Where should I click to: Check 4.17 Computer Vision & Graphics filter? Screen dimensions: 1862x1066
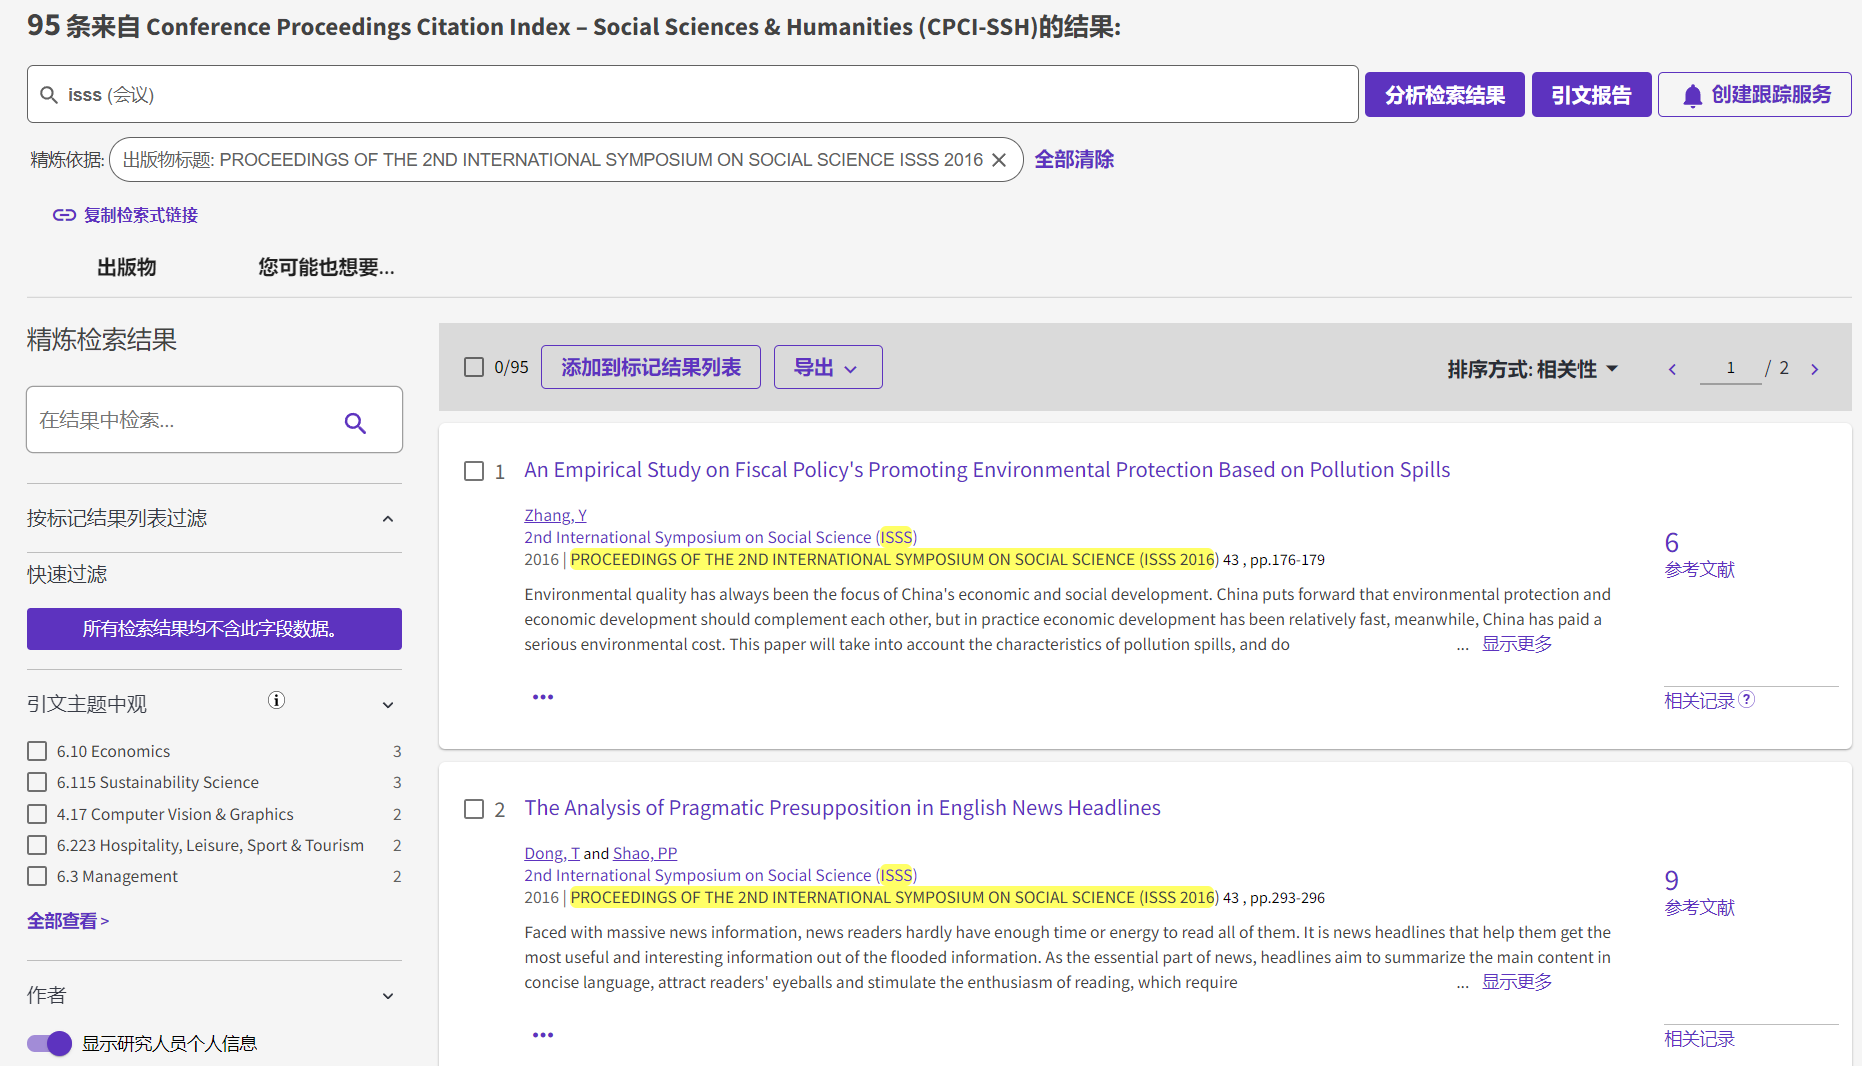click(37, 814)
